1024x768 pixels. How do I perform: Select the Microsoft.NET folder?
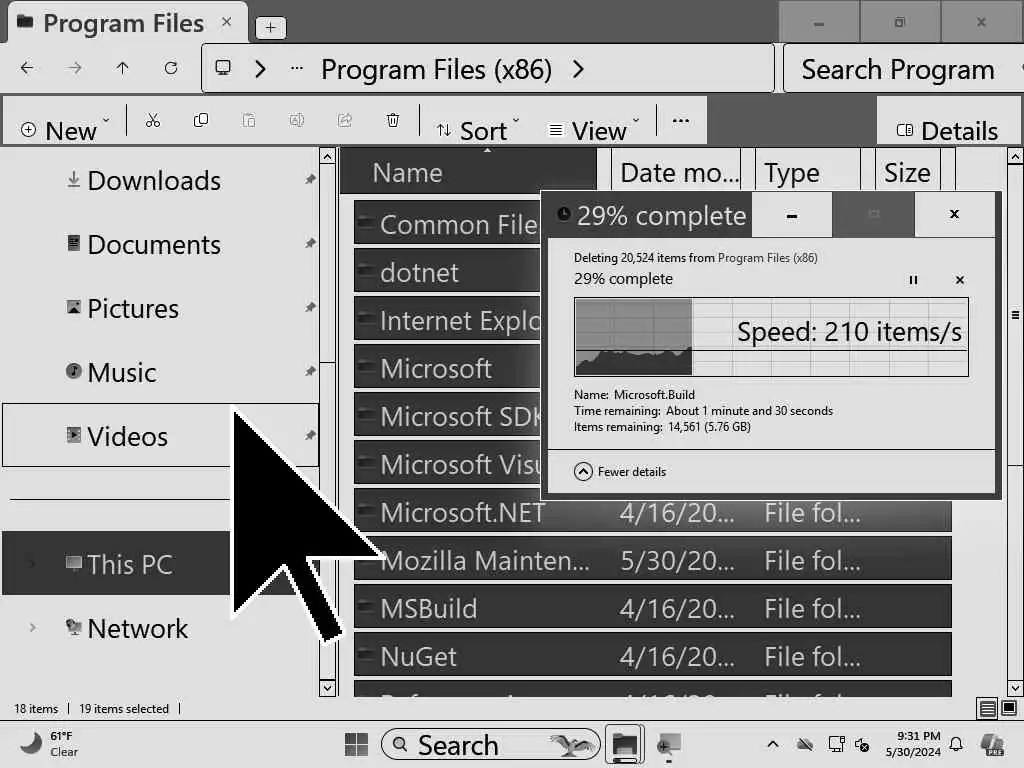(652, 513)
